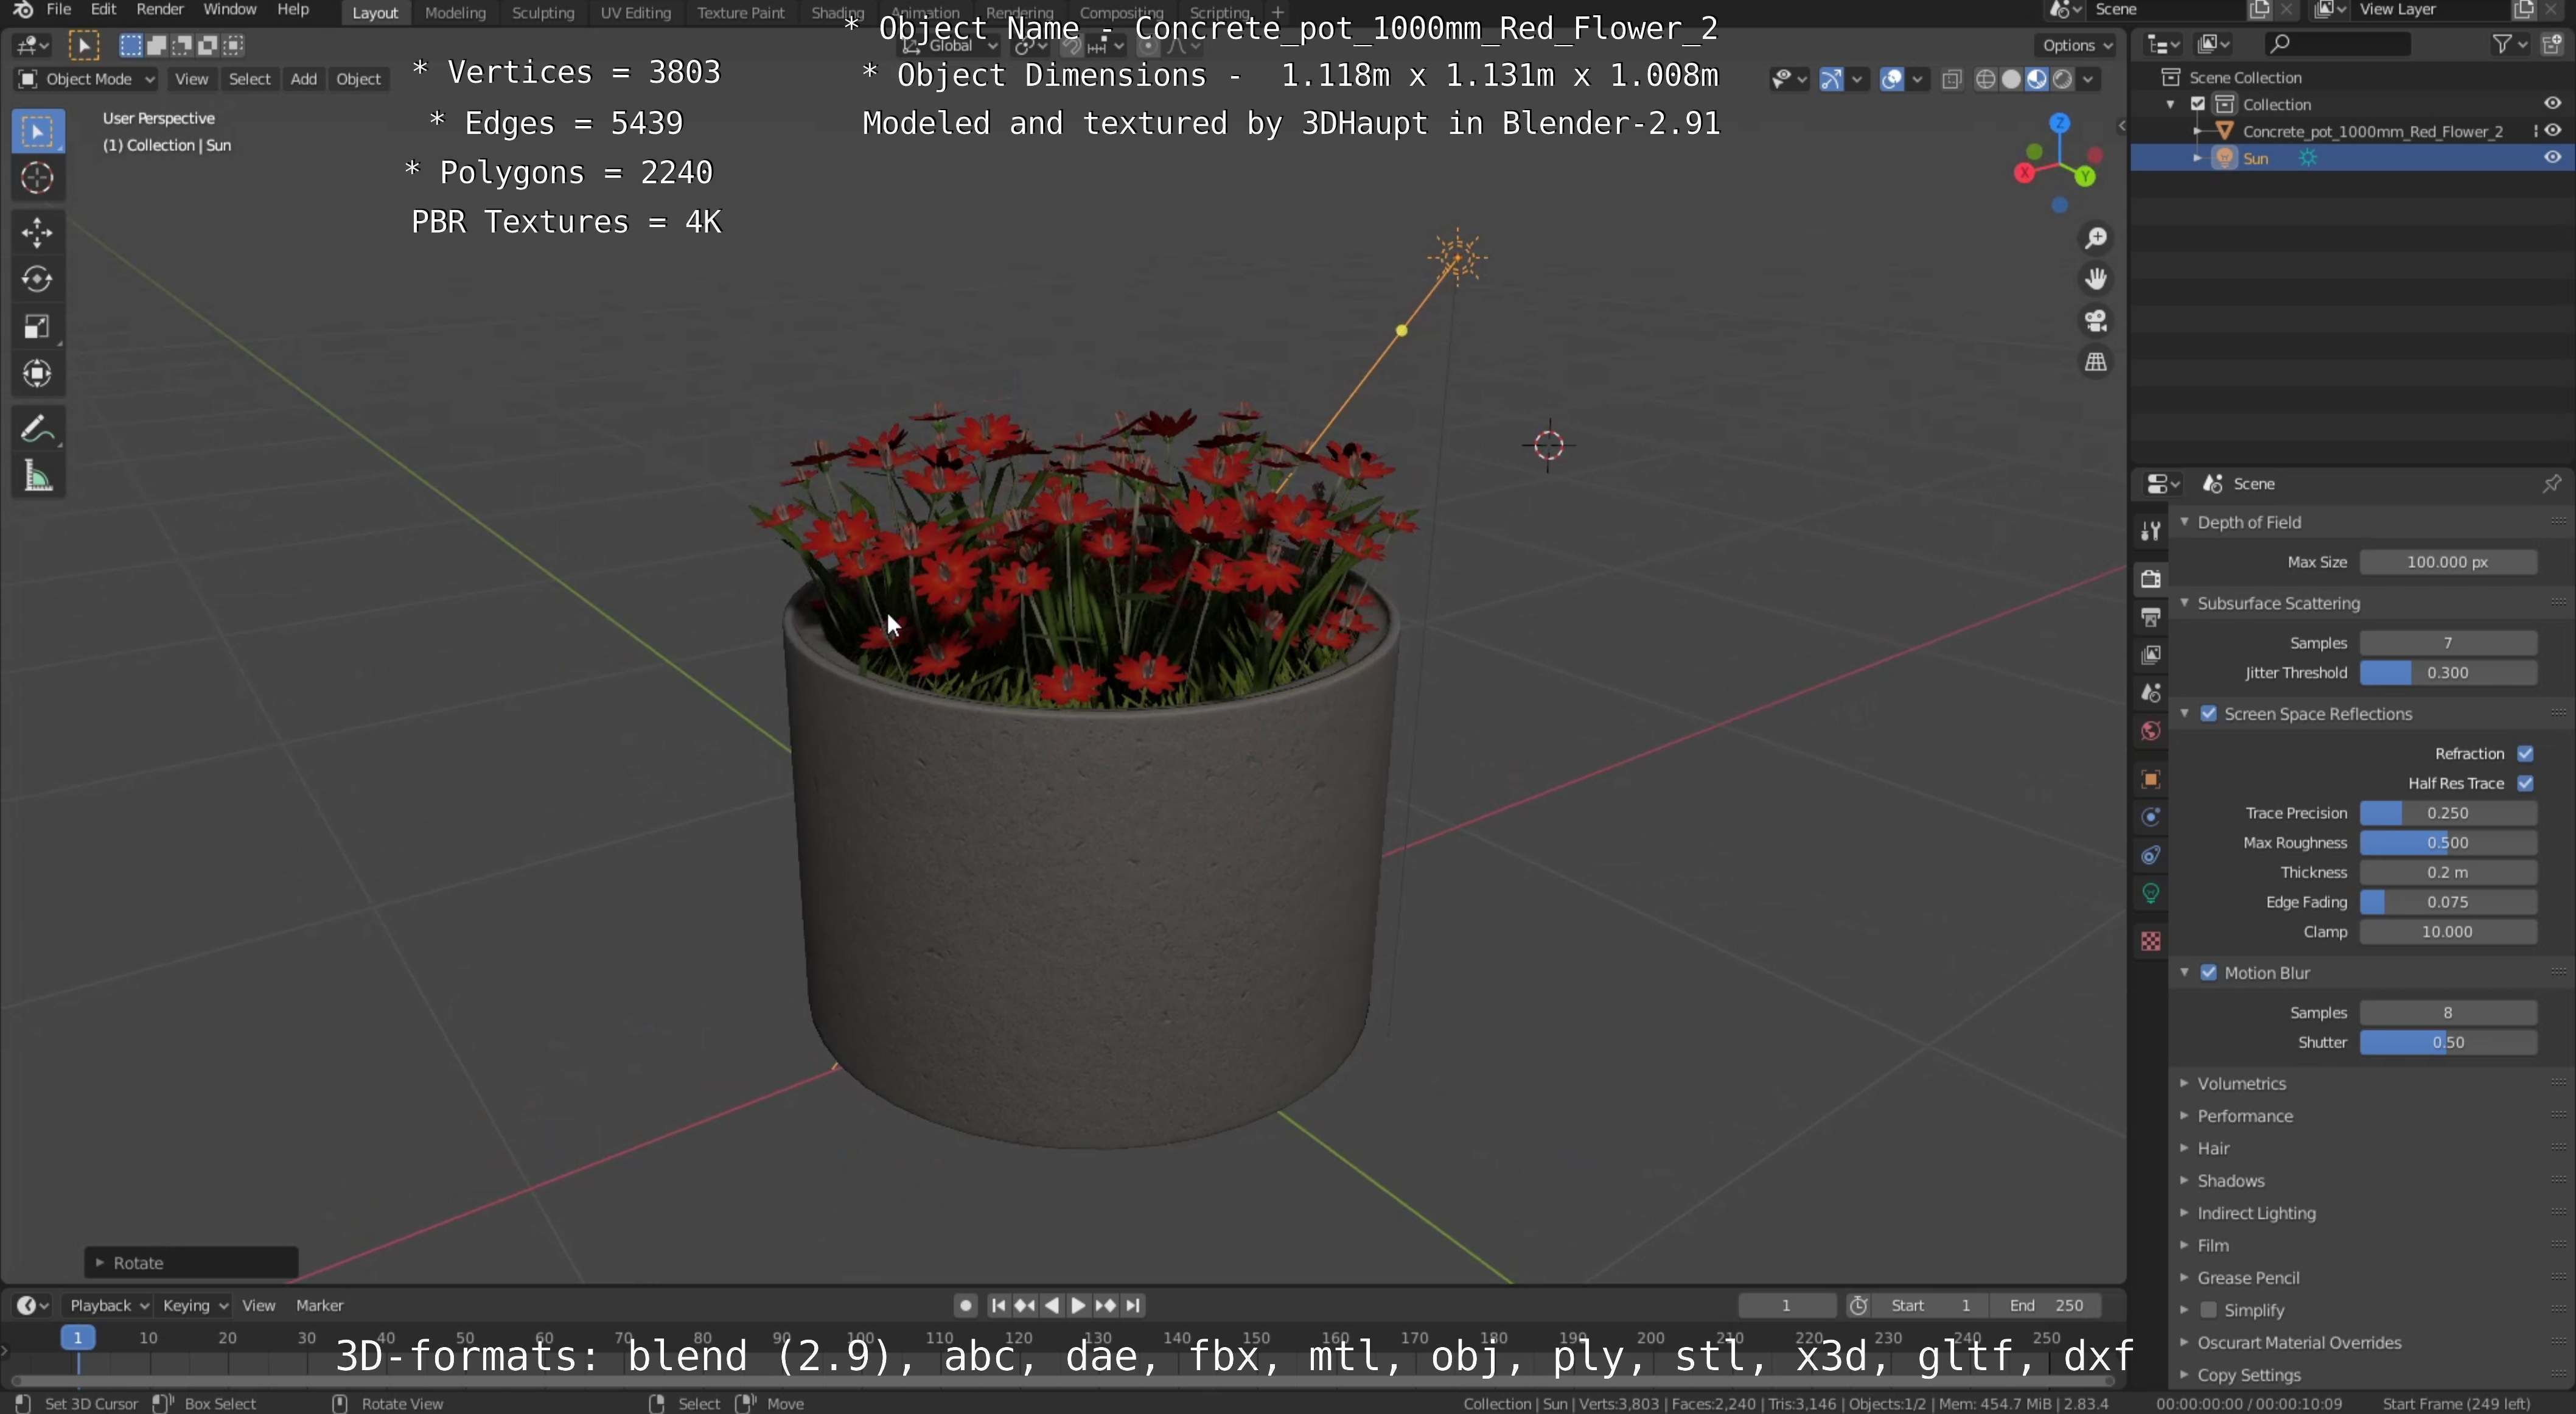Open the Object Constraints properties tab

[2150, 855]
